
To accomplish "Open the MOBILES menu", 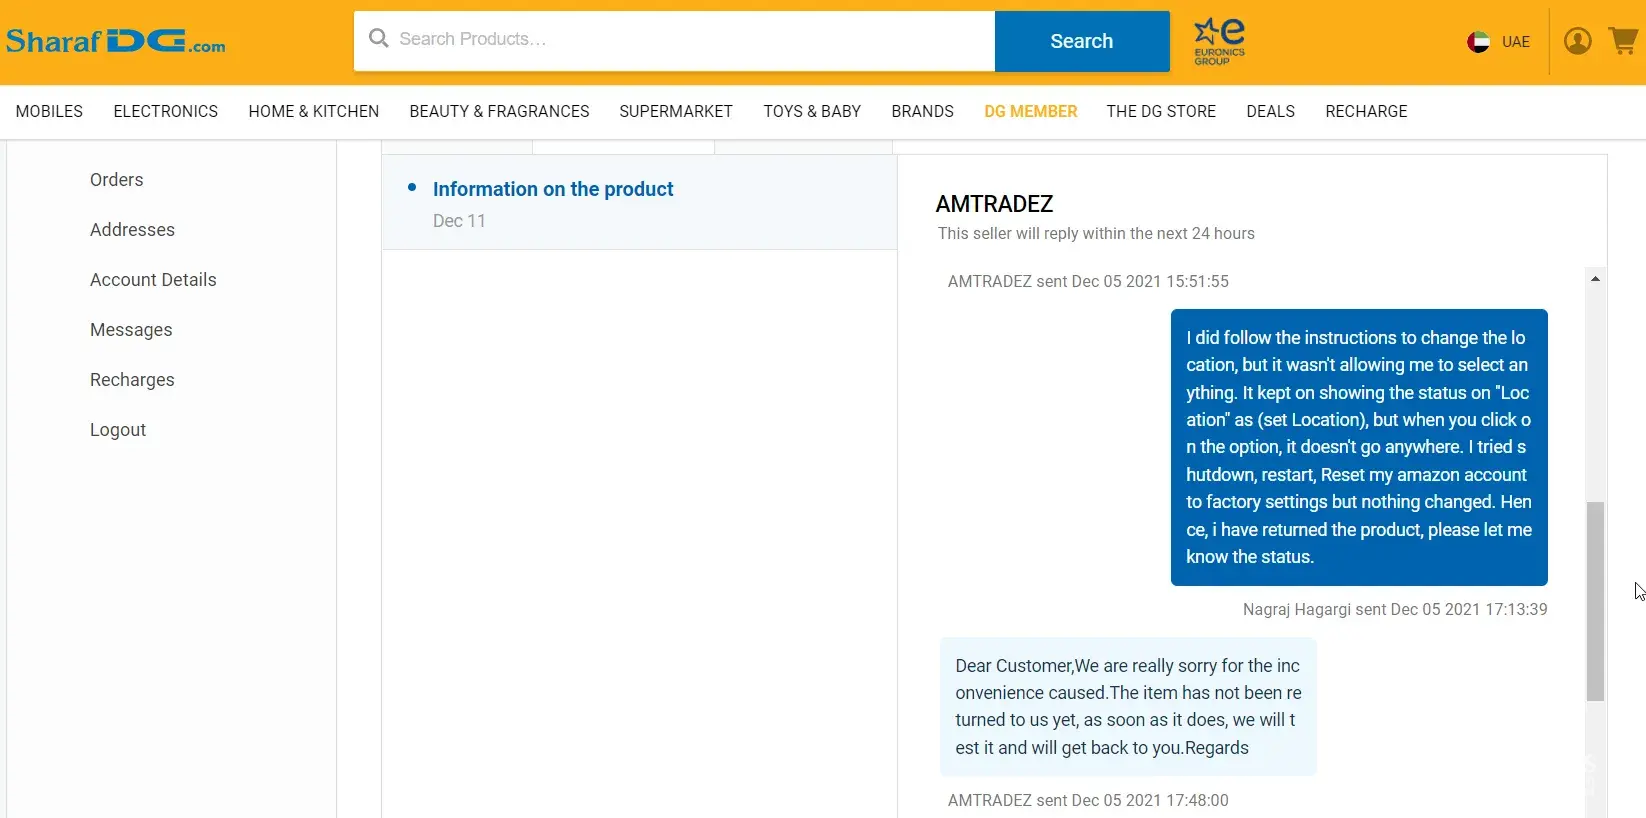I will coord(49,111).
